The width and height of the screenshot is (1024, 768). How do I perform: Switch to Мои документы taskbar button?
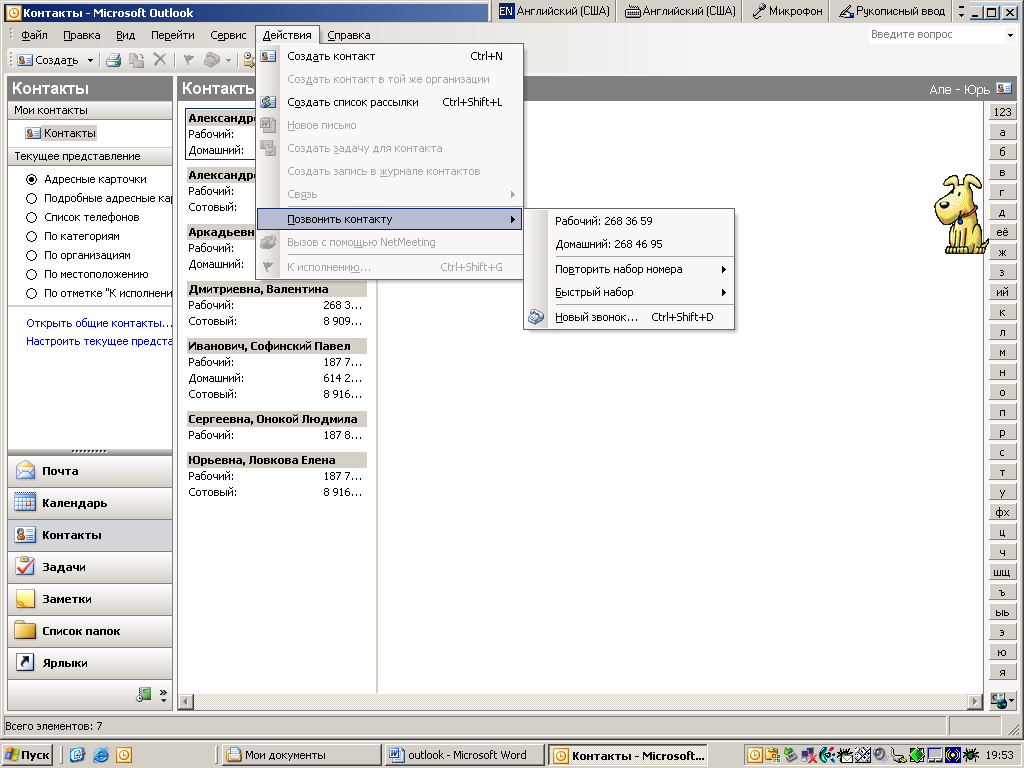(302, 755)
